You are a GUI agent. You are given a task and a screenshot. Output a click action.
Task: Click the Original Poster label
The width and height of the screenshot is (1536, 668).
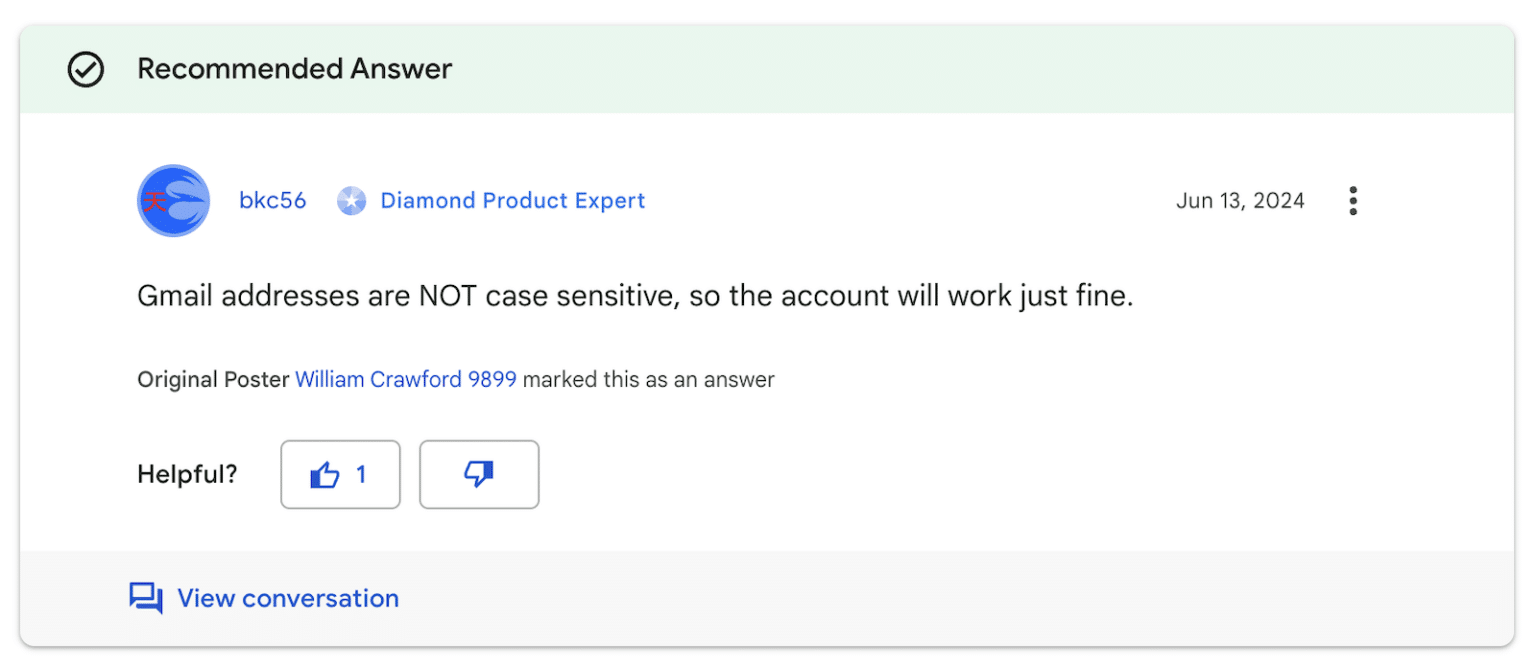pos(213,380)
